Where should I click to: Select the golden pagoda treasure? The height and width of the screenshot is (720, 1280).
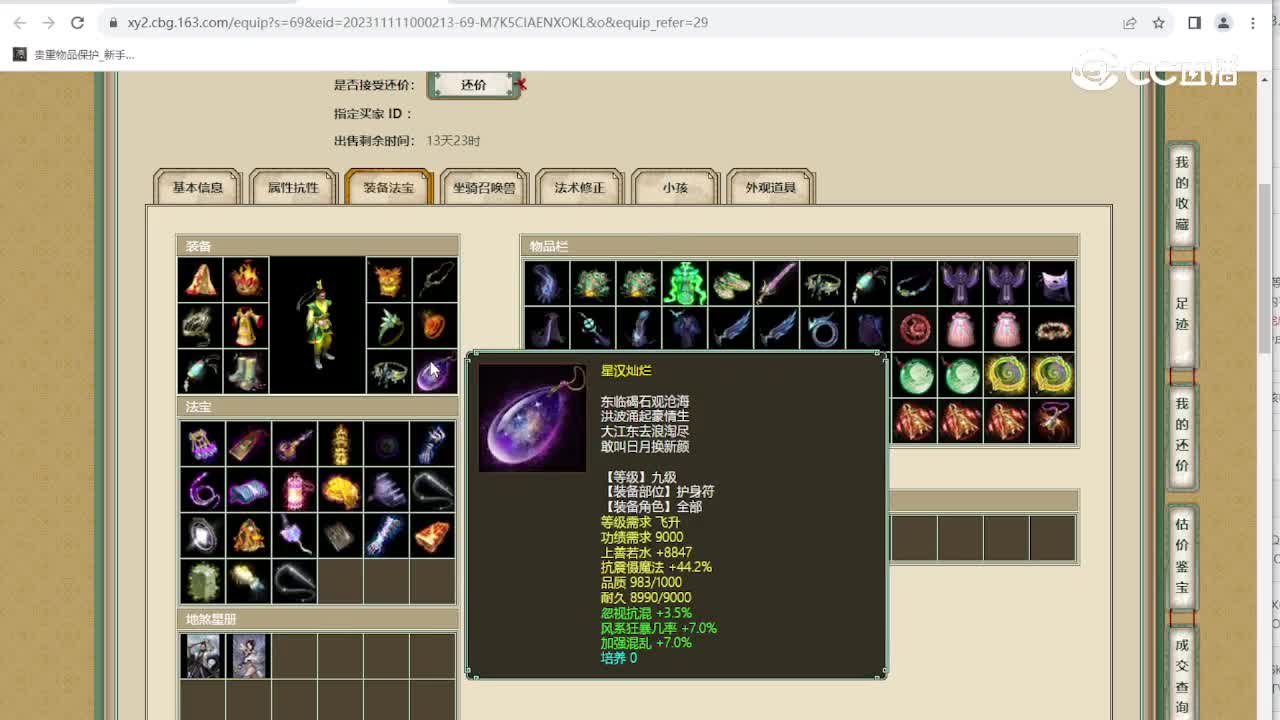coord(340,443)
